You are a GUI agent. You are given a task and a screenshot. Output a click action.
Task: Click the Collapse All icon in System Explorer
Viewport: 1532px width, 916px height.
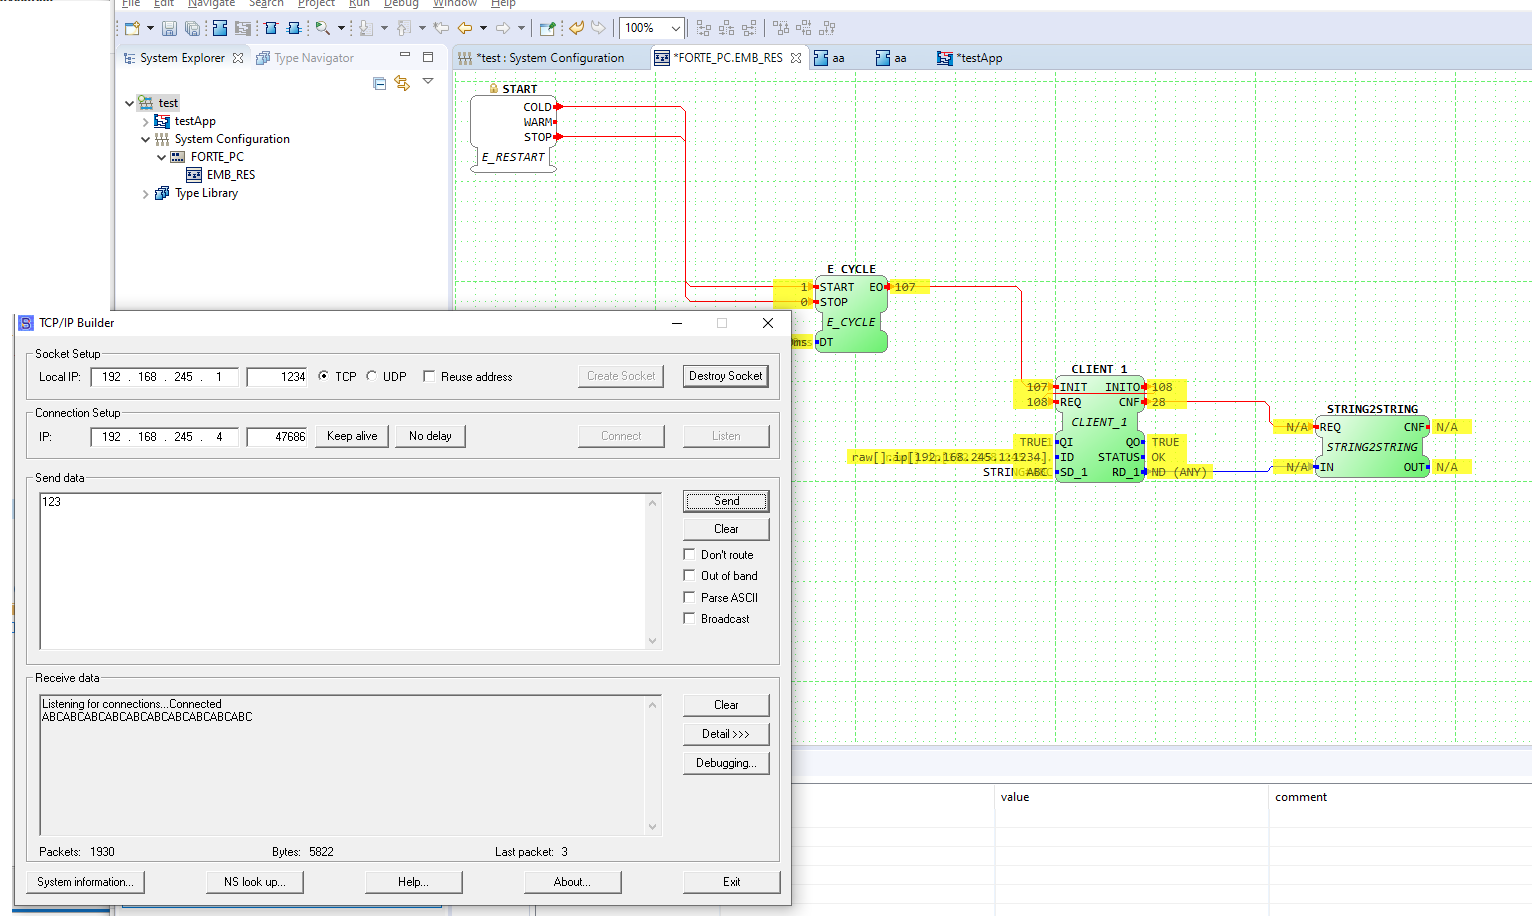379,83
